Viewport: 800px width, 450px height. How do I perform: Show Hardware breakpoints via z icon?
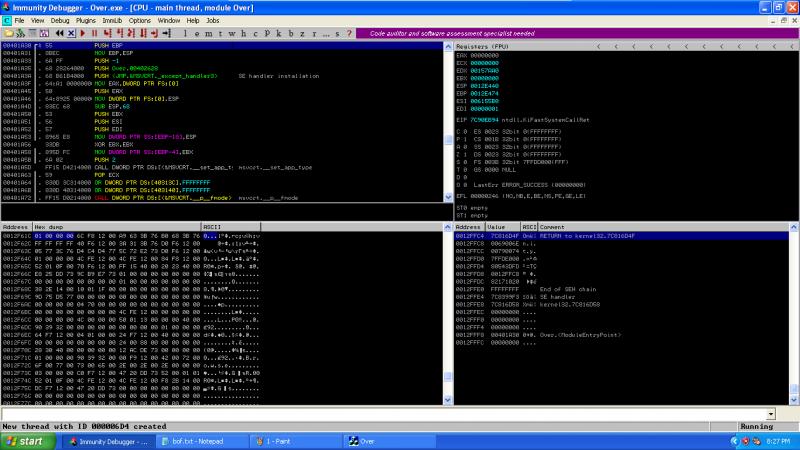(x=302, y=33)
